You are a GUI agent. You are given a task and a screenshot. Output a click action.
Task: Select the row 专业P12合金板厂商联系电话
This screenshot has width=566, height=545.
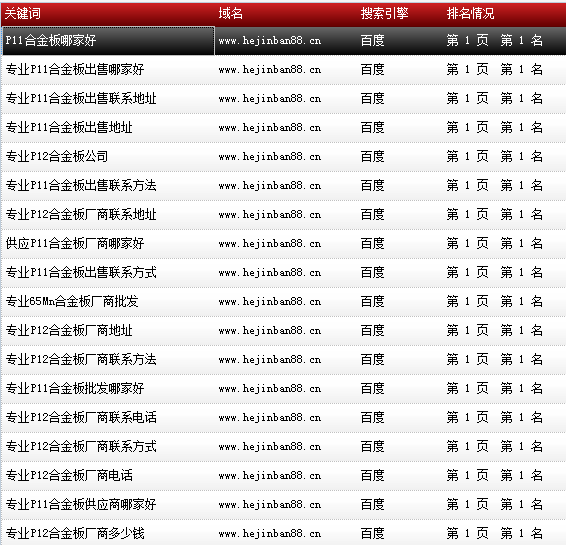pos(284,418)
